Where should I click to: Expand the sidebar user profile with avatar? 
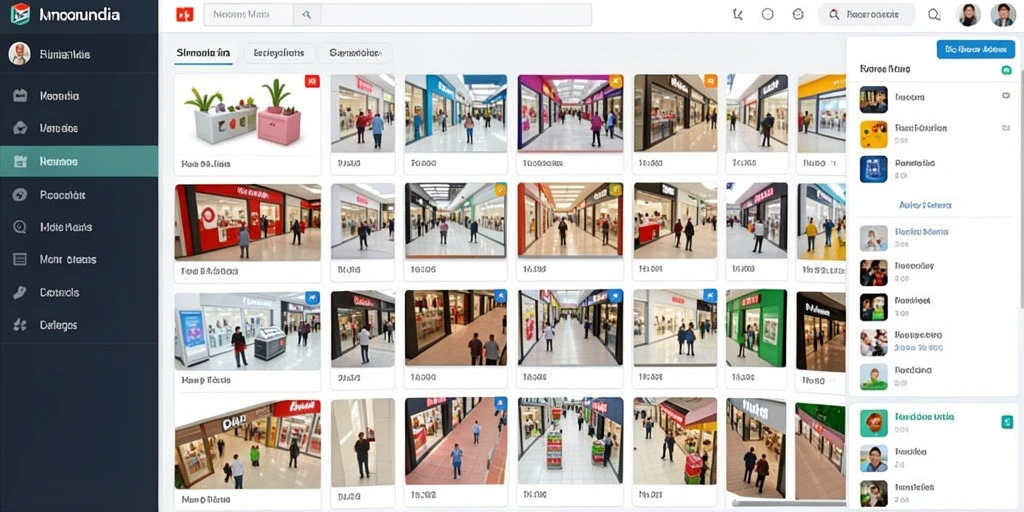(x=79, y=54)
